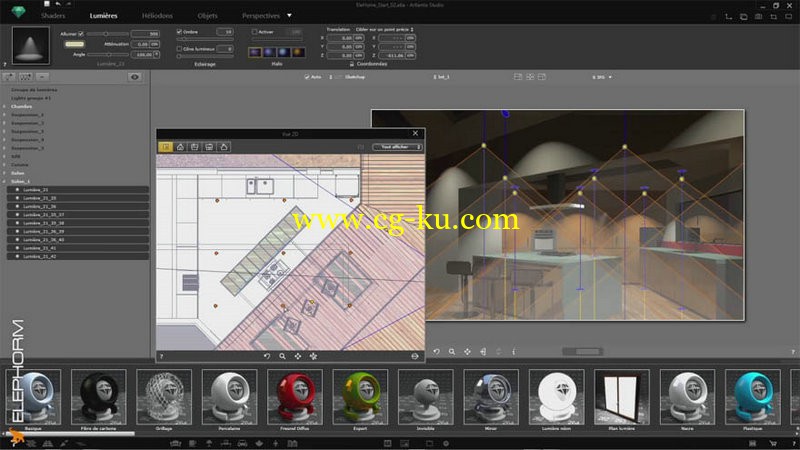Select the Miroir shader thumbnail

tap(491, 397)
